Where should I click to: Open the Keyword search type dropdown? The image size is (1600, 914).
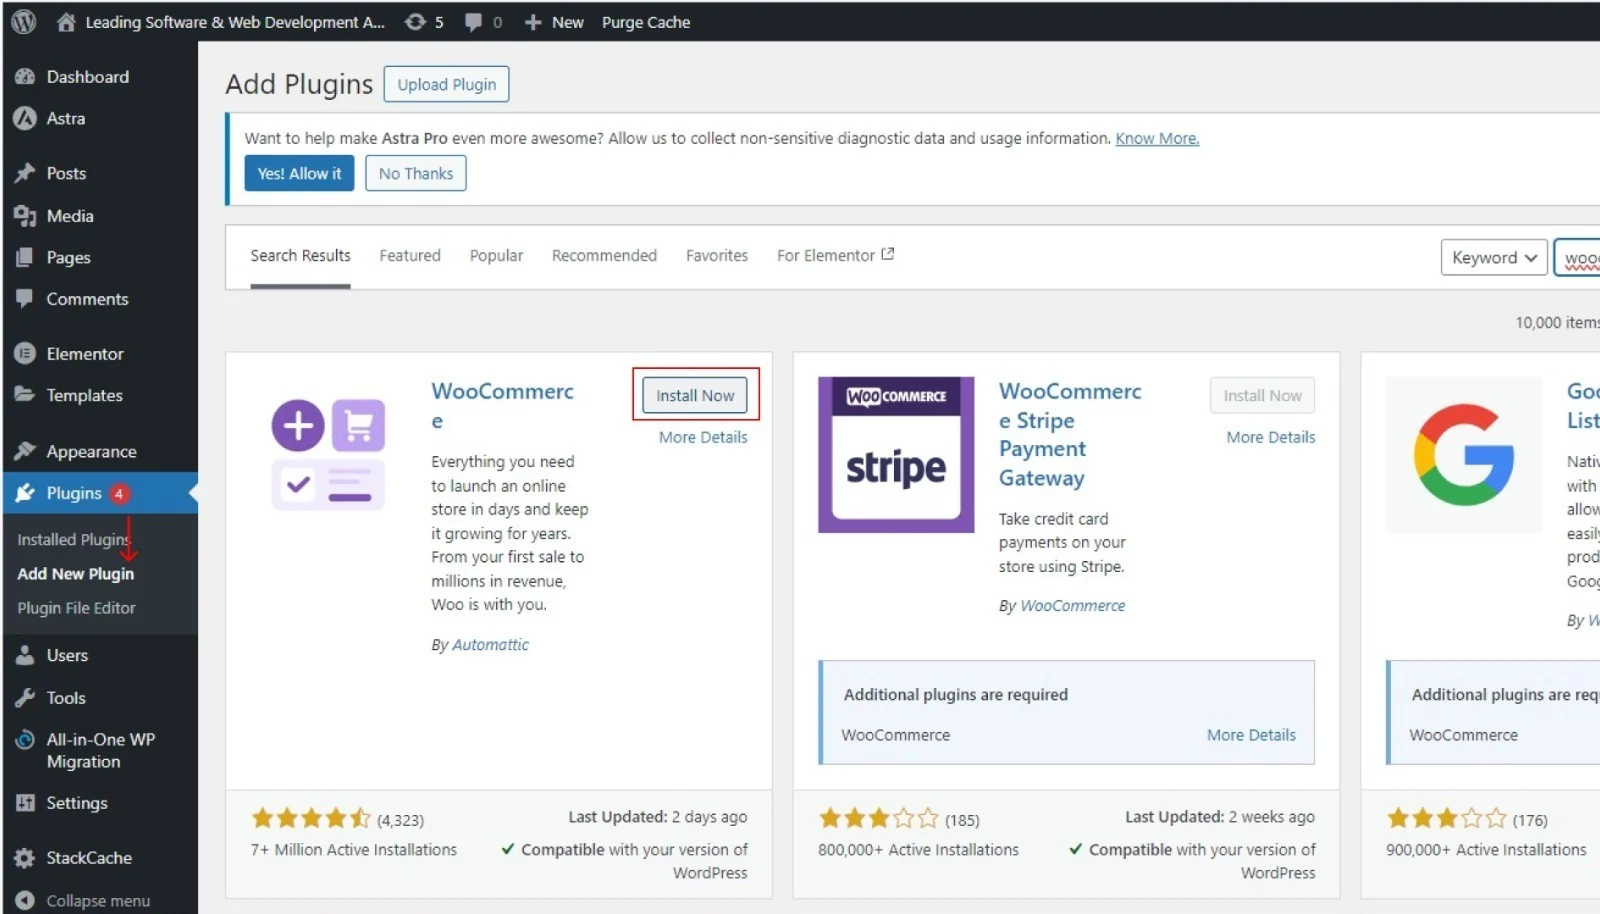pos(1494,257)
